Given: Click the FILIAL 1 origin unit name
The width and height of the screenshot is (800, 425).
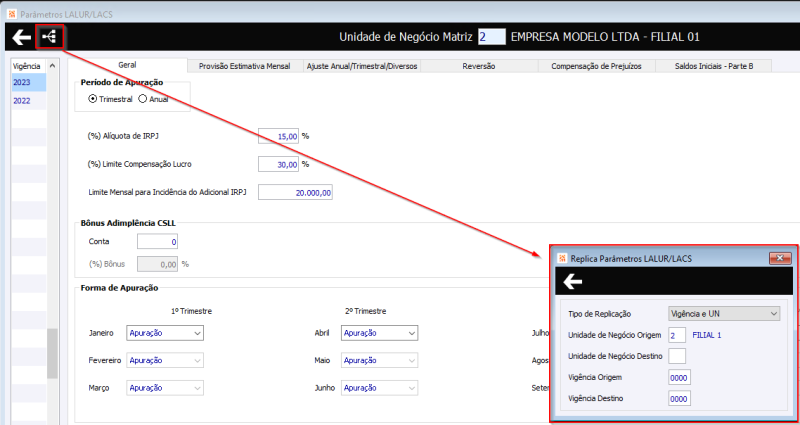Looking at the screenshot, I should 707,335.
